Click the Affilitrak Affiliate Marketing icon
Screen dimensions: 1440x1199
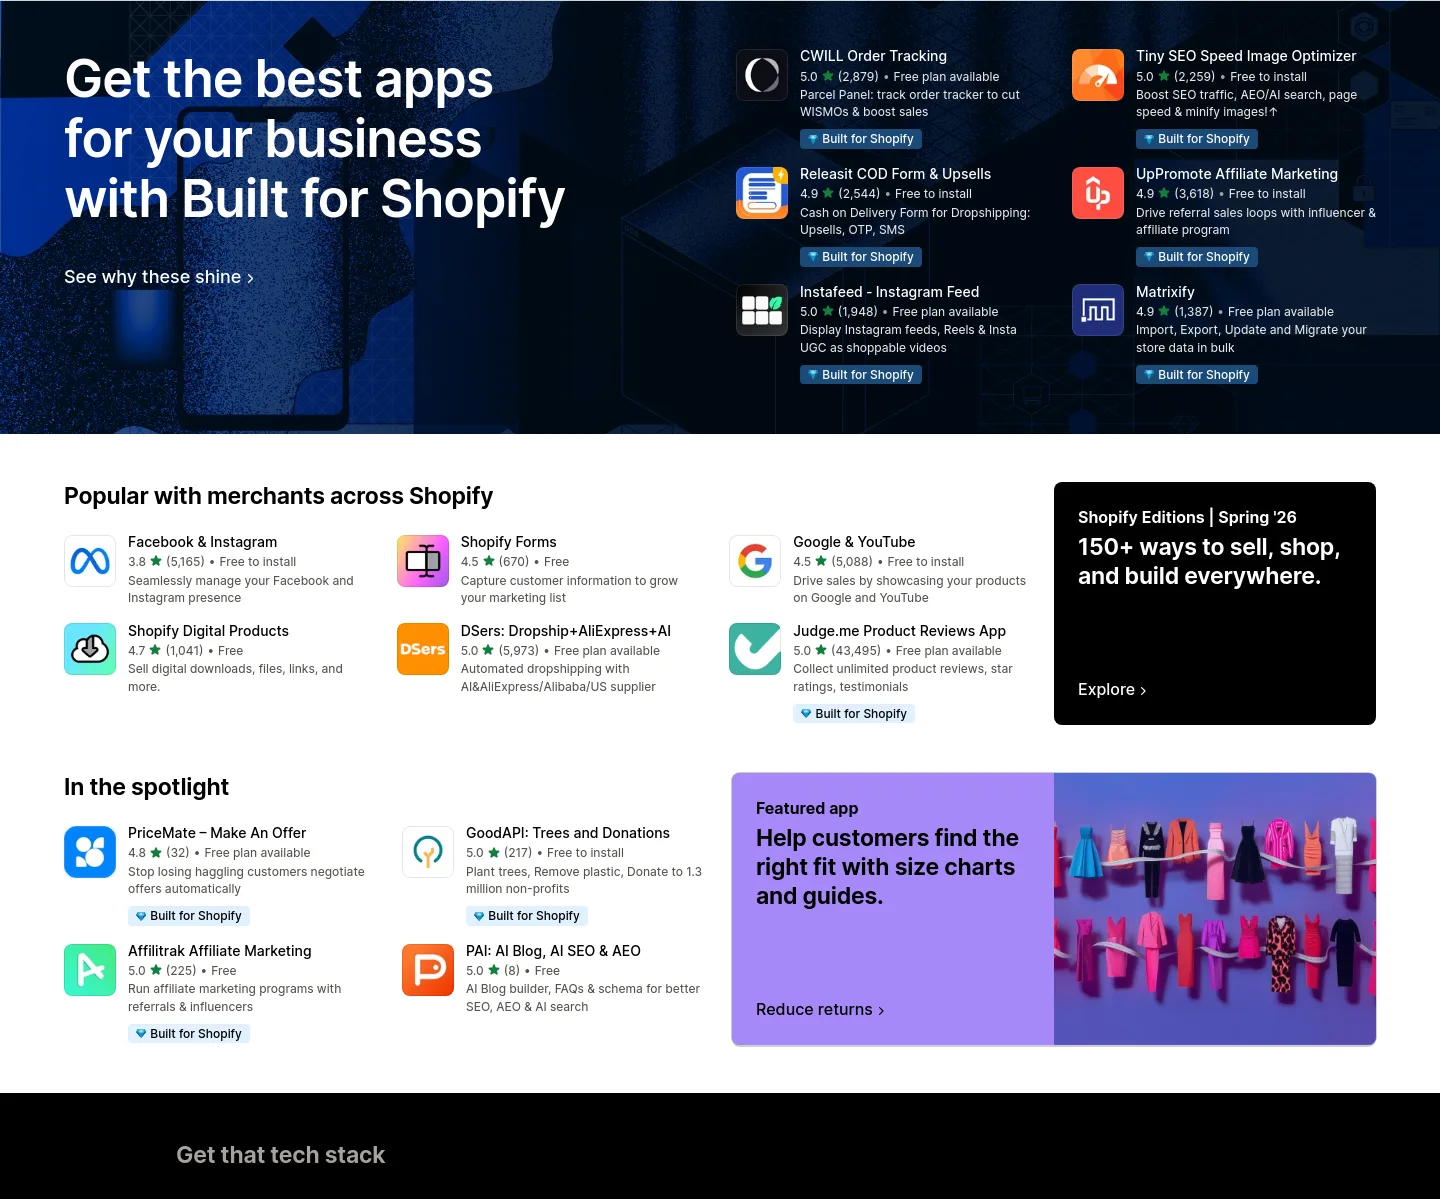pyautogui.click(x=90, y=970)
